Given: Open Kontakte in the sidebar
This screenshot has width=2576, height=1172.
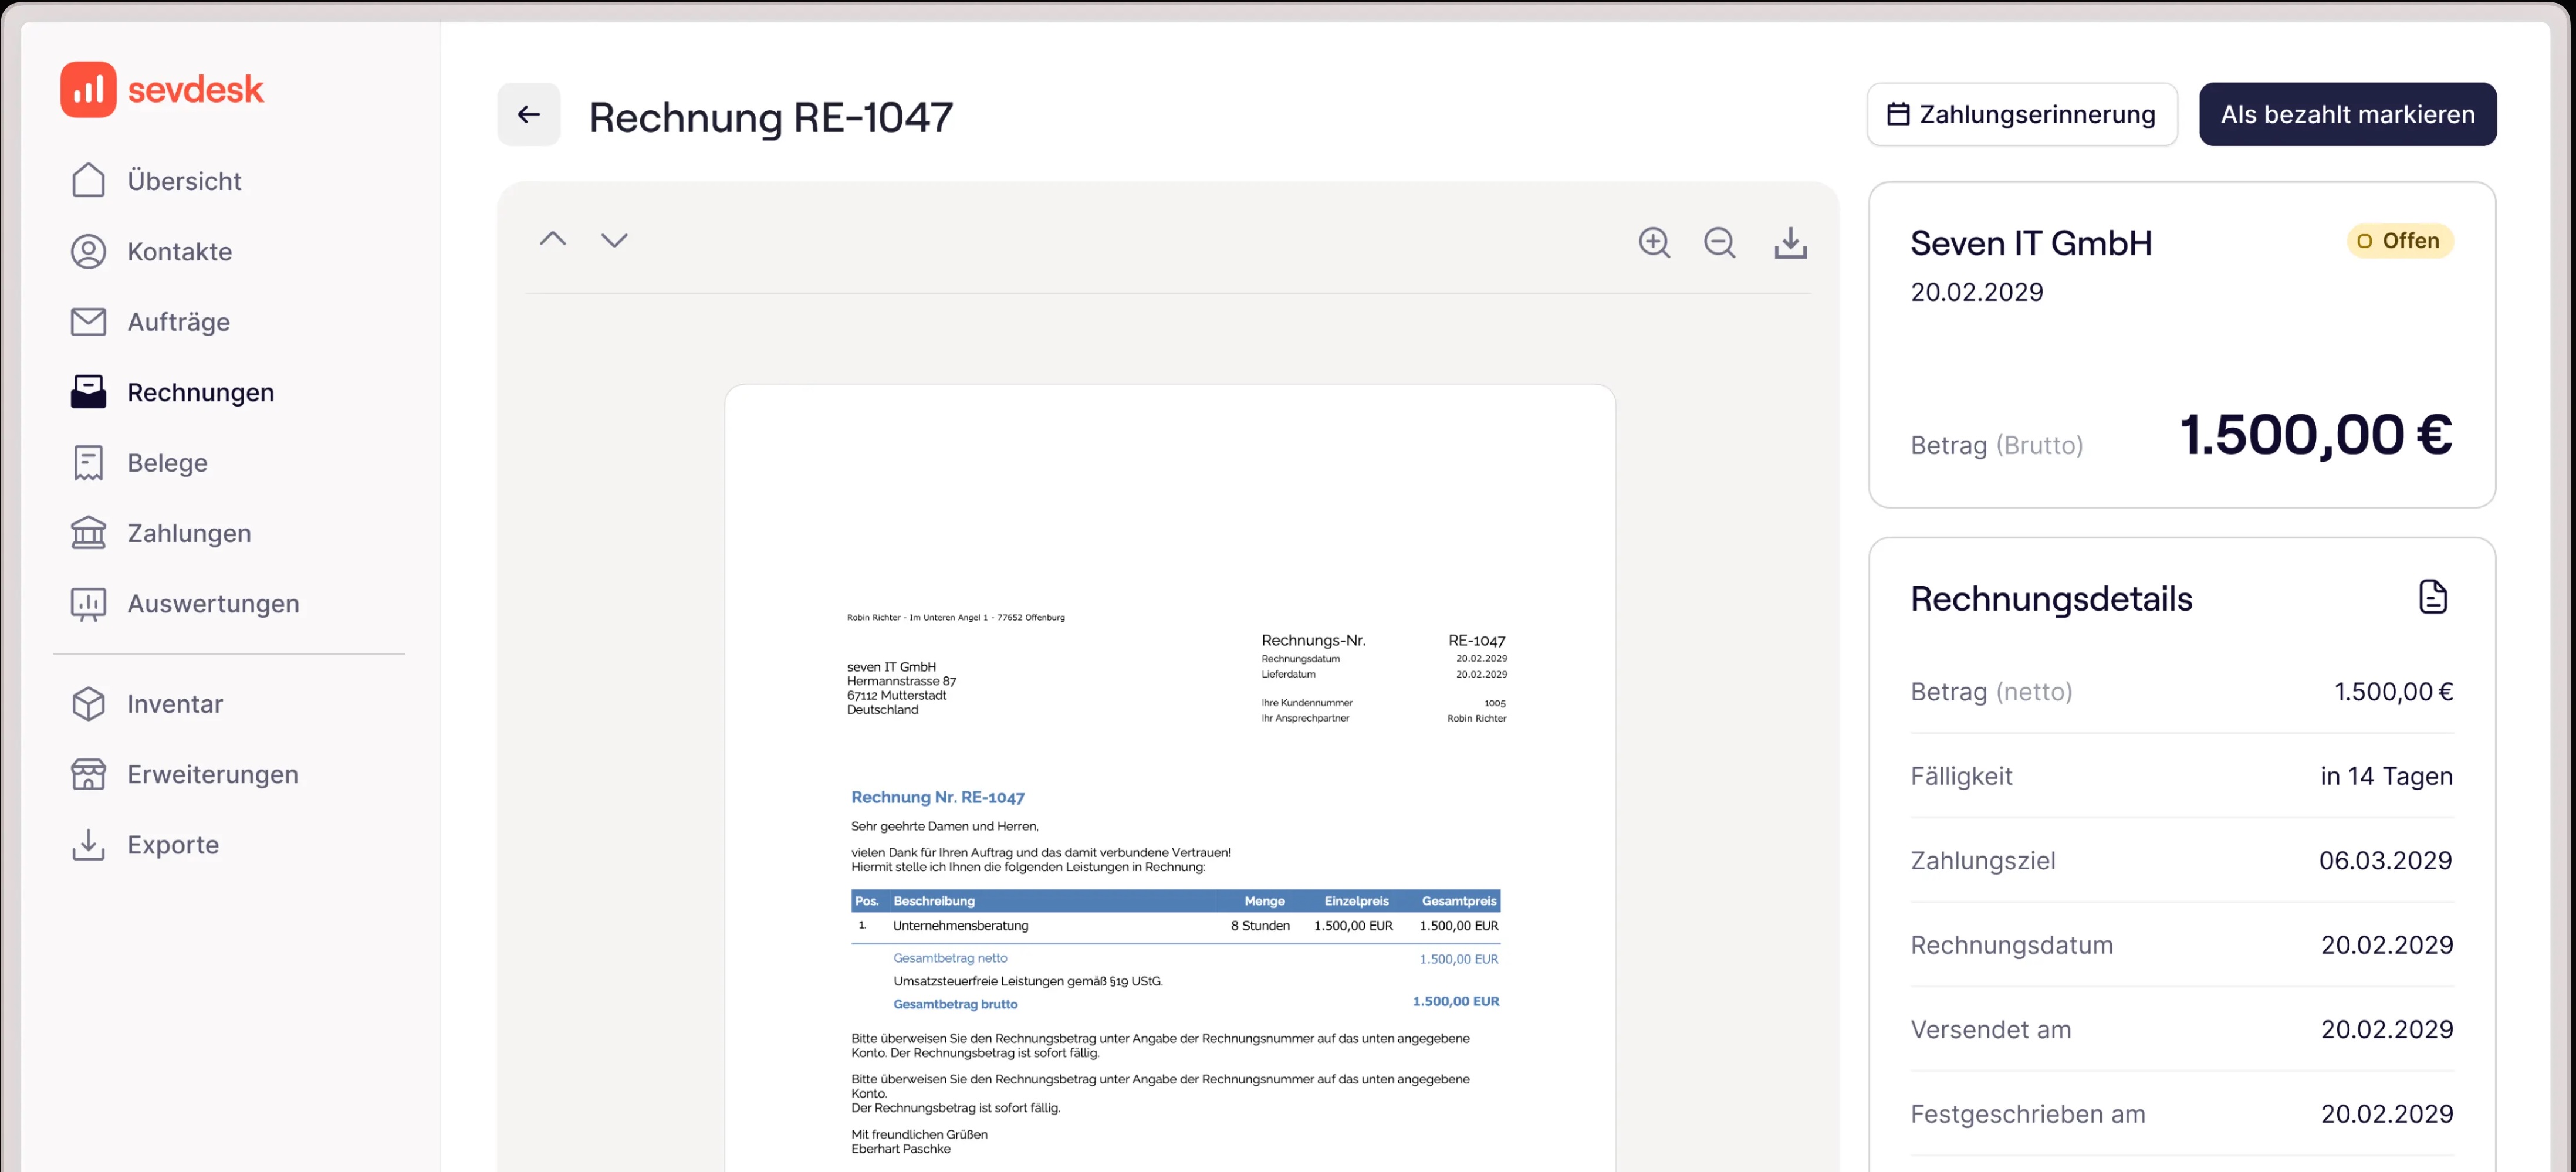Looking at the screenshot, I should click(179, 251).
